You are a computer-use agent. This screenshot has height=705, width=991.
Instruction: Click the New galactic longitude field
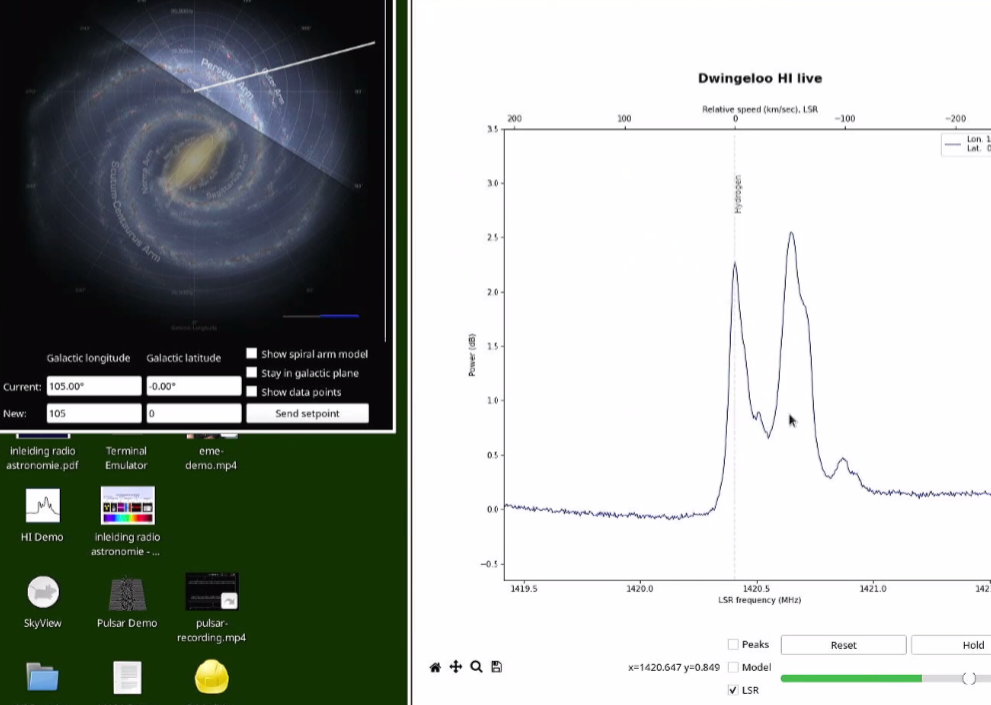pyautogui.click(x=94, y=413)
